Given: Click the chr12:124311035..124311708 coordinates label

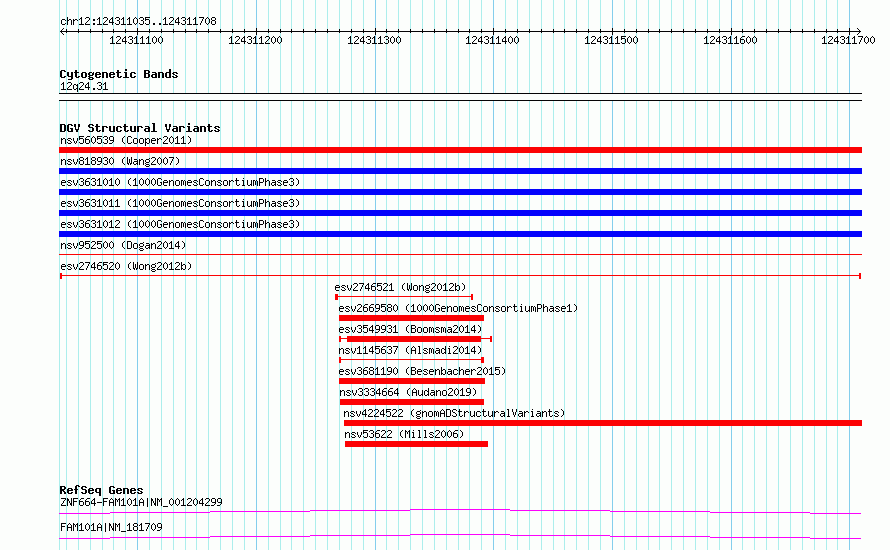Looking at the screenshot, I should 138,21.
